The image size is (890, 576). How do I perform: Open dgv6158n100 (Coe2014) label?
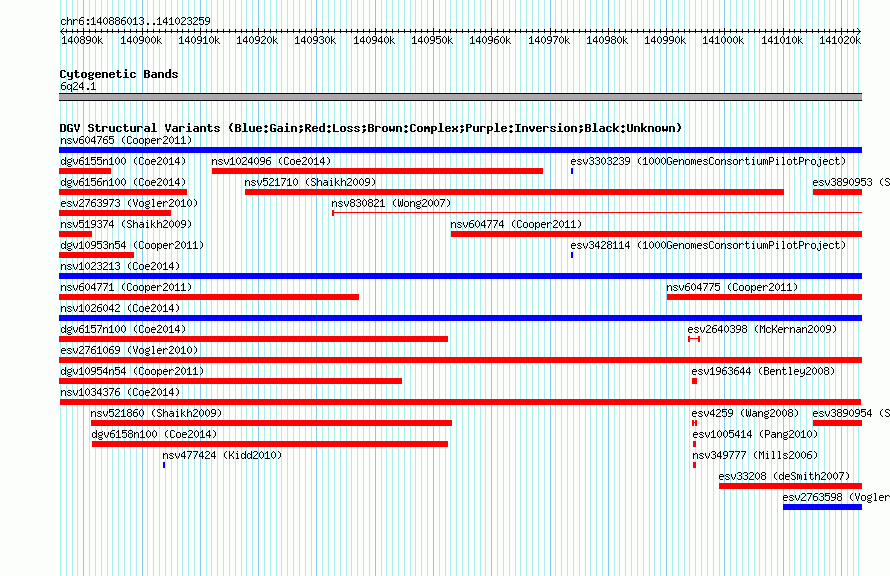pyautogui.click(x=154, y=434)
